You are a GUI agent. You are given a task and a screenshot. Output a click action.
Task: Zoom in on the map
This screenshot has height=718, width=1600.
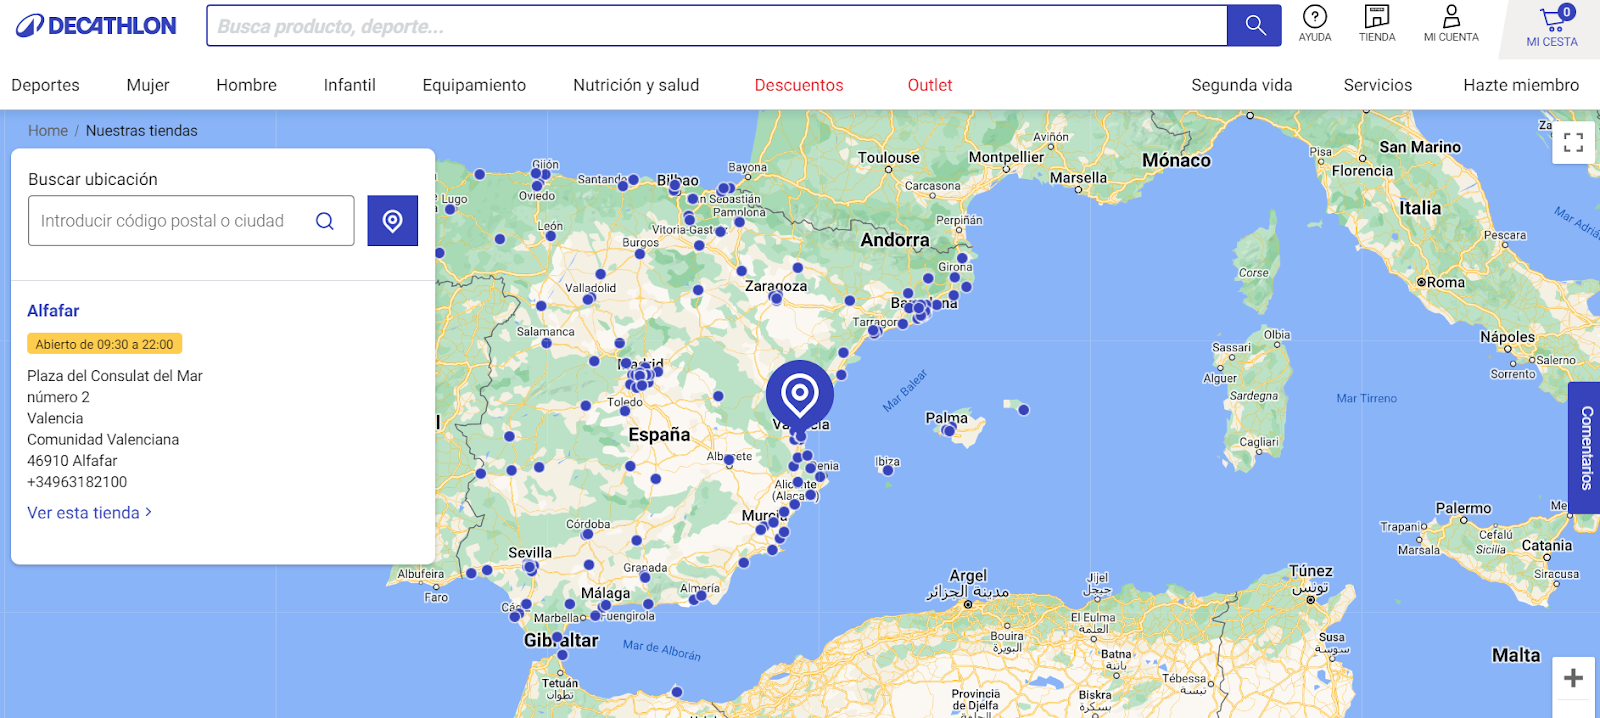(1573, 678)
